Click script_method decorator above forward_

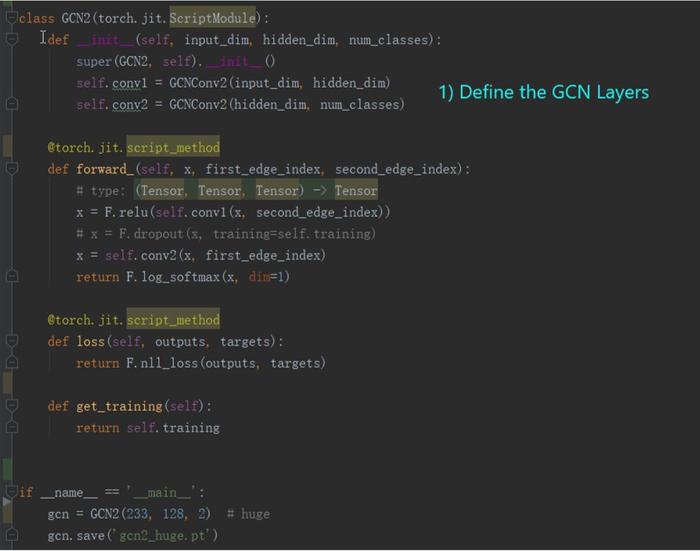(173, 147)
